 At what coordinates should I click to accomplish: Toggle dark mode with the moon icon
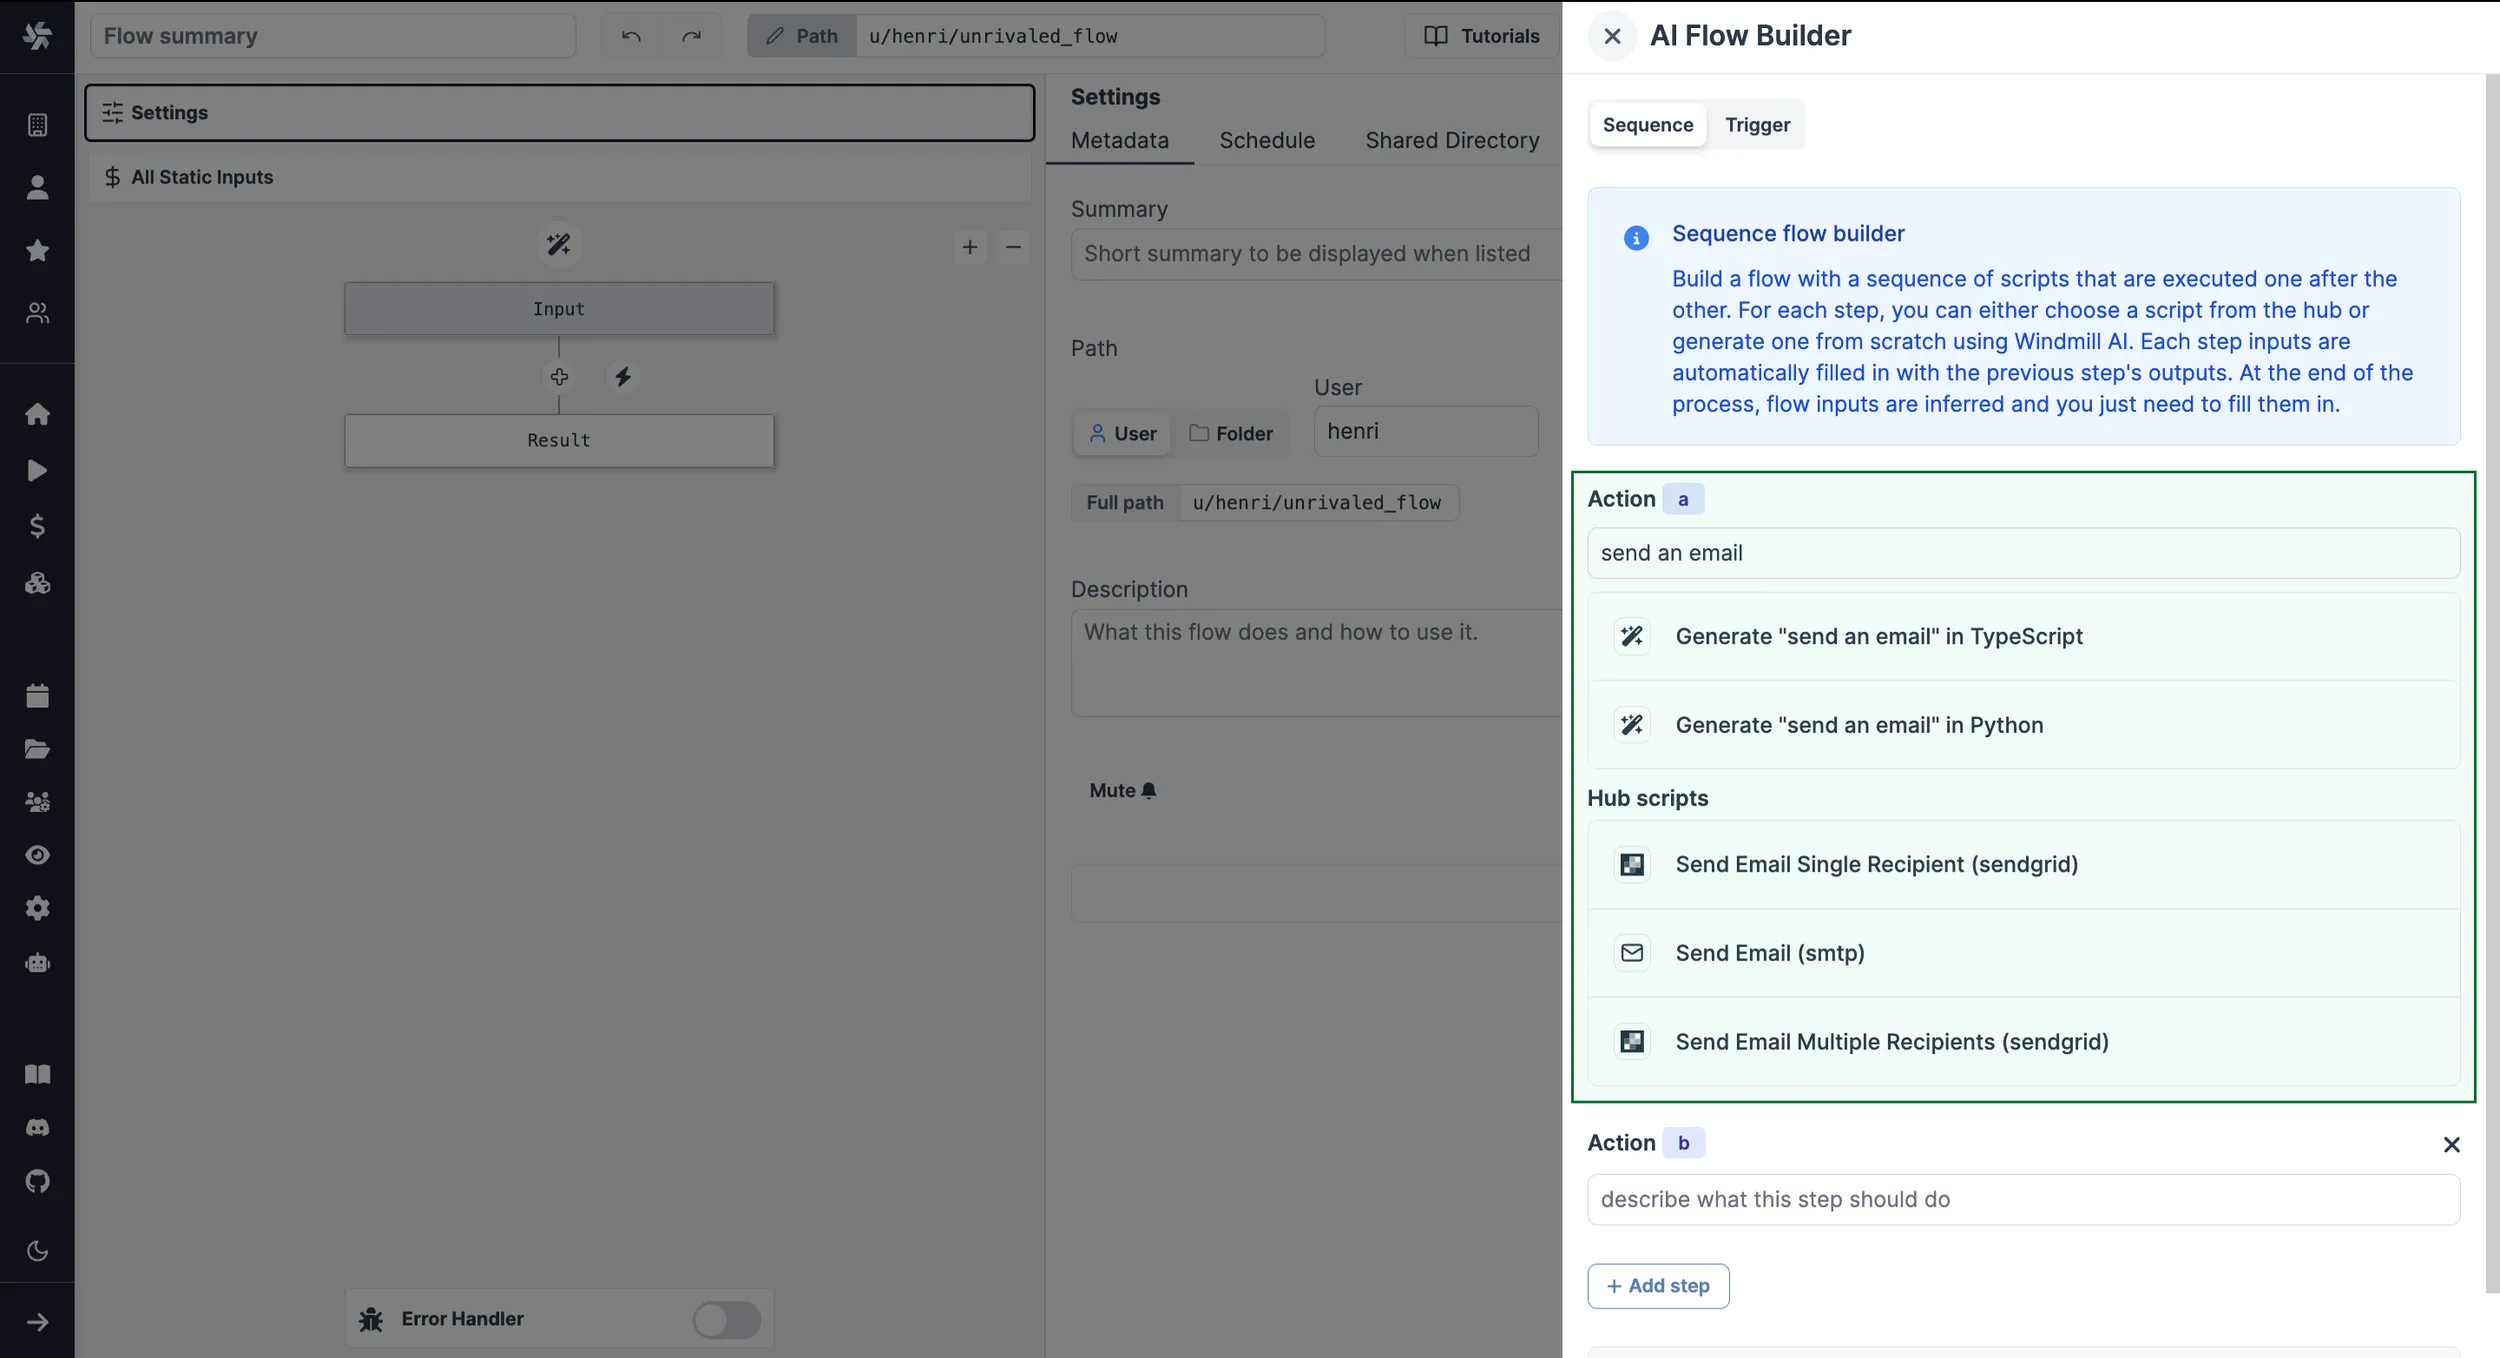coord(38,1251)
